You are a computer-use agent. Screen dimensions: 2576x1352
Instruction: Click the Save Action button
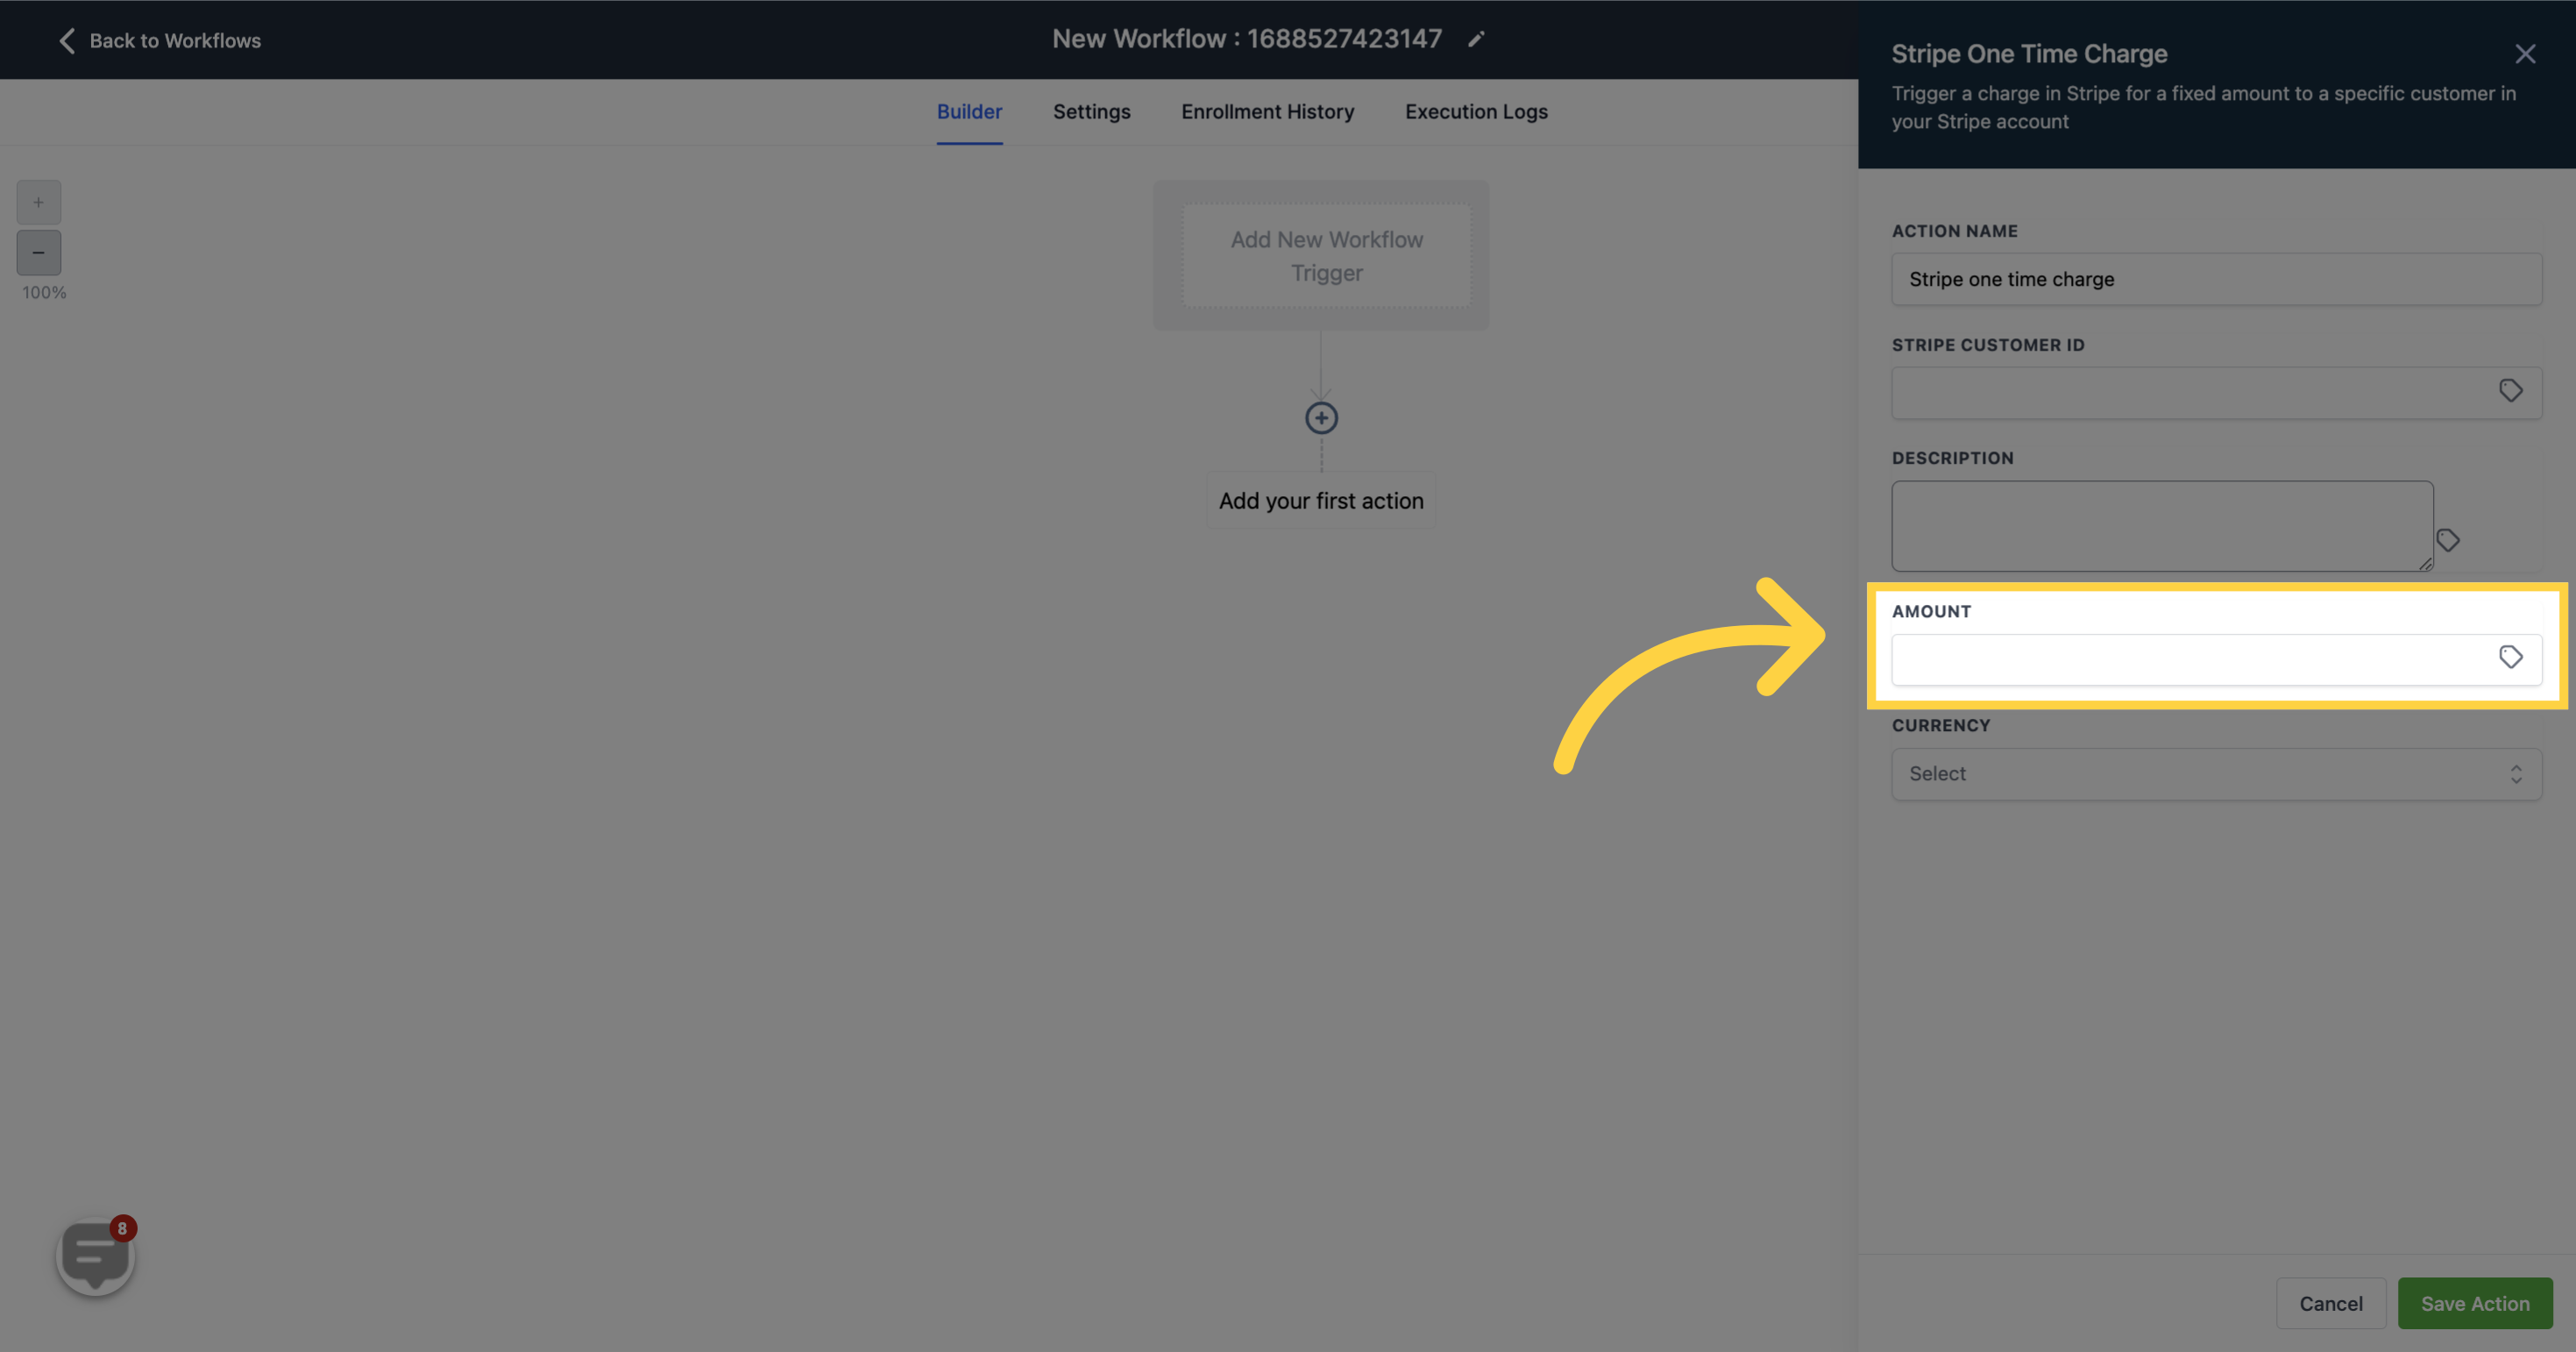click(x=2474, y=1303)
